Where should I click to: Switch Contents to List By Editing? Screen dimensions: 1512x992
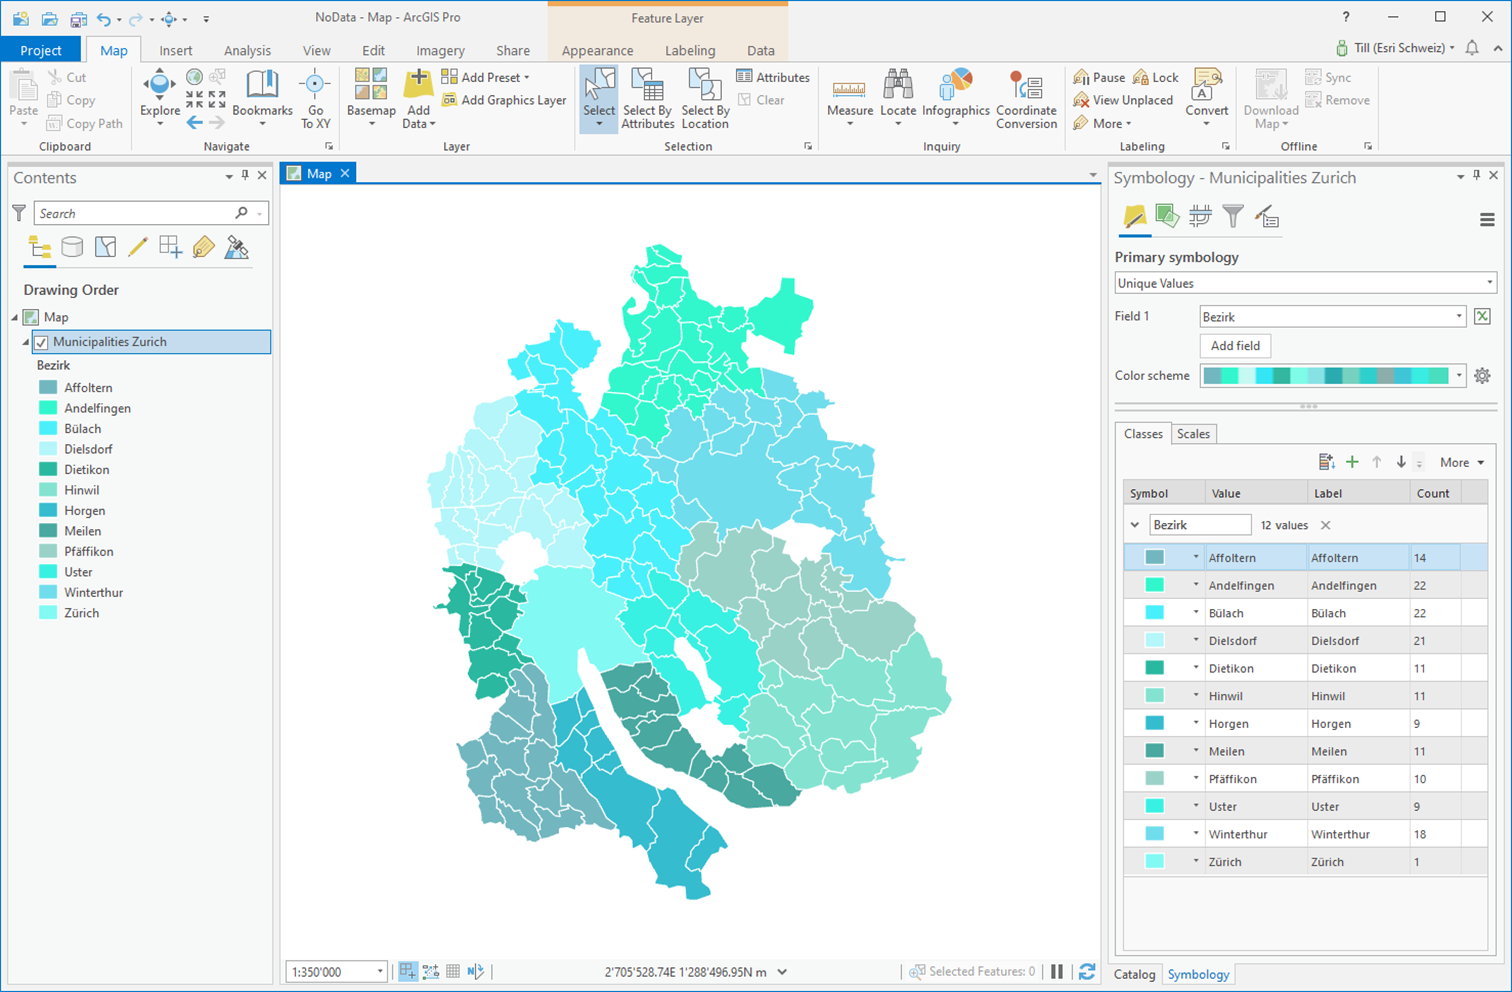pyautogui.click(x=138, y=247)
